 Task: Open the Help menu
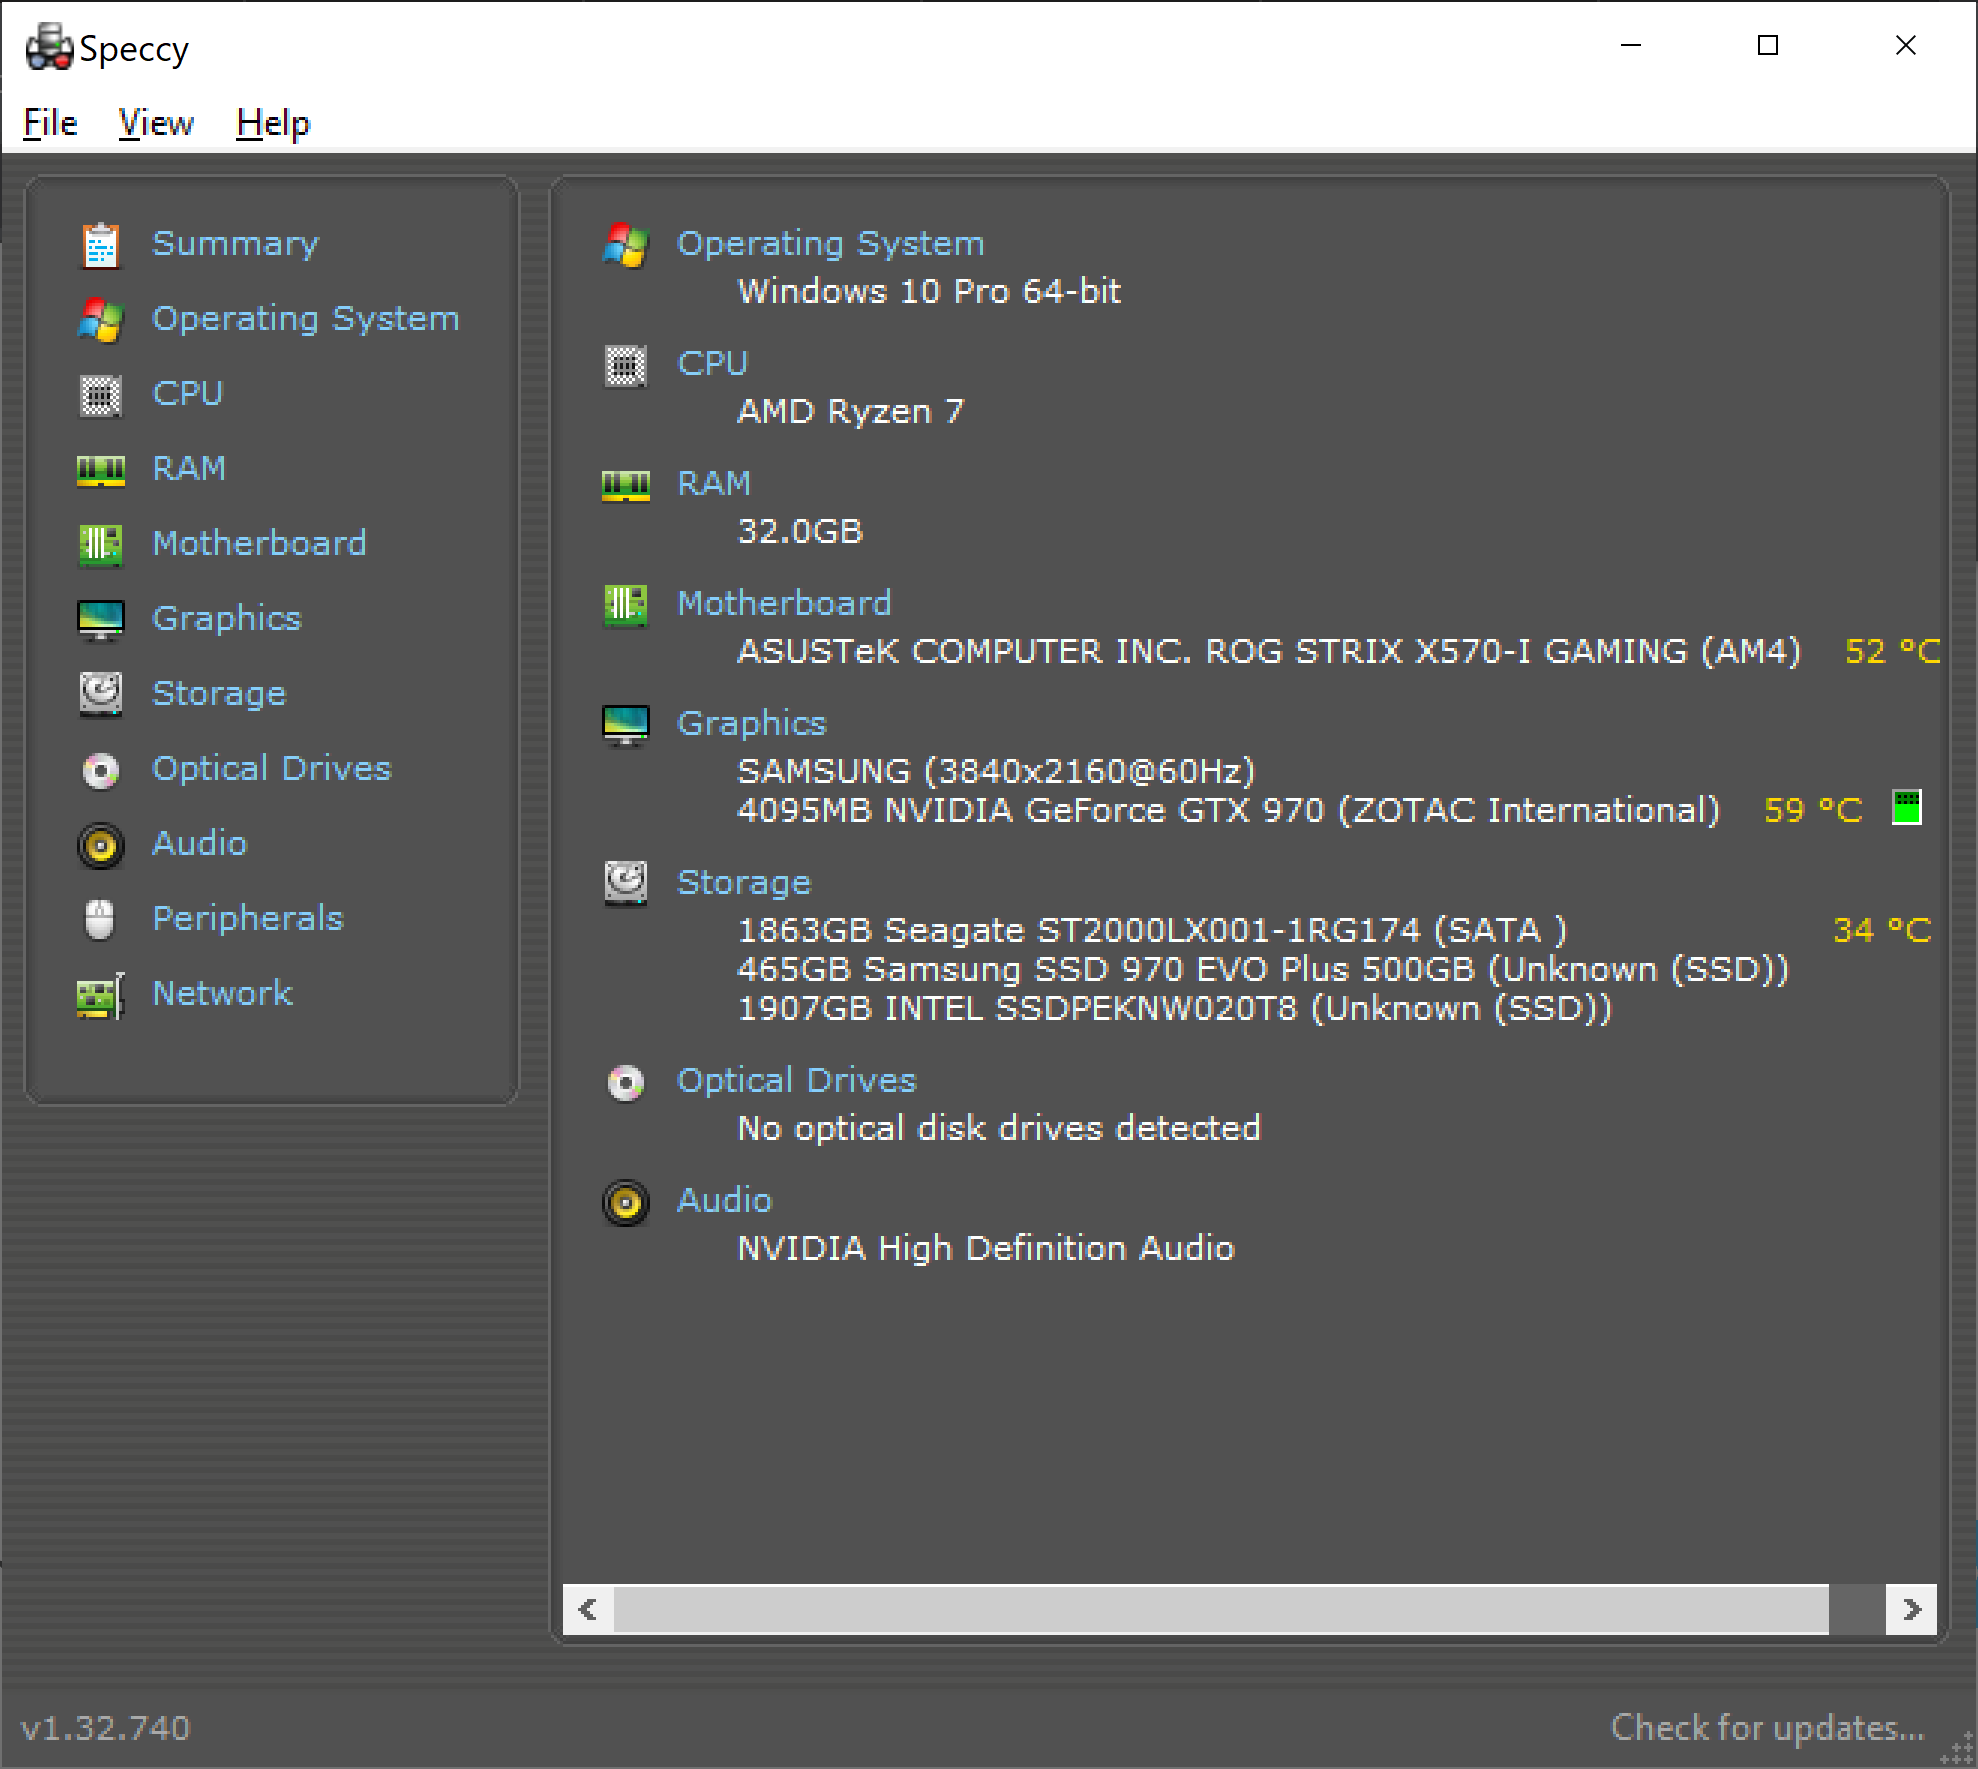point(273,123)
